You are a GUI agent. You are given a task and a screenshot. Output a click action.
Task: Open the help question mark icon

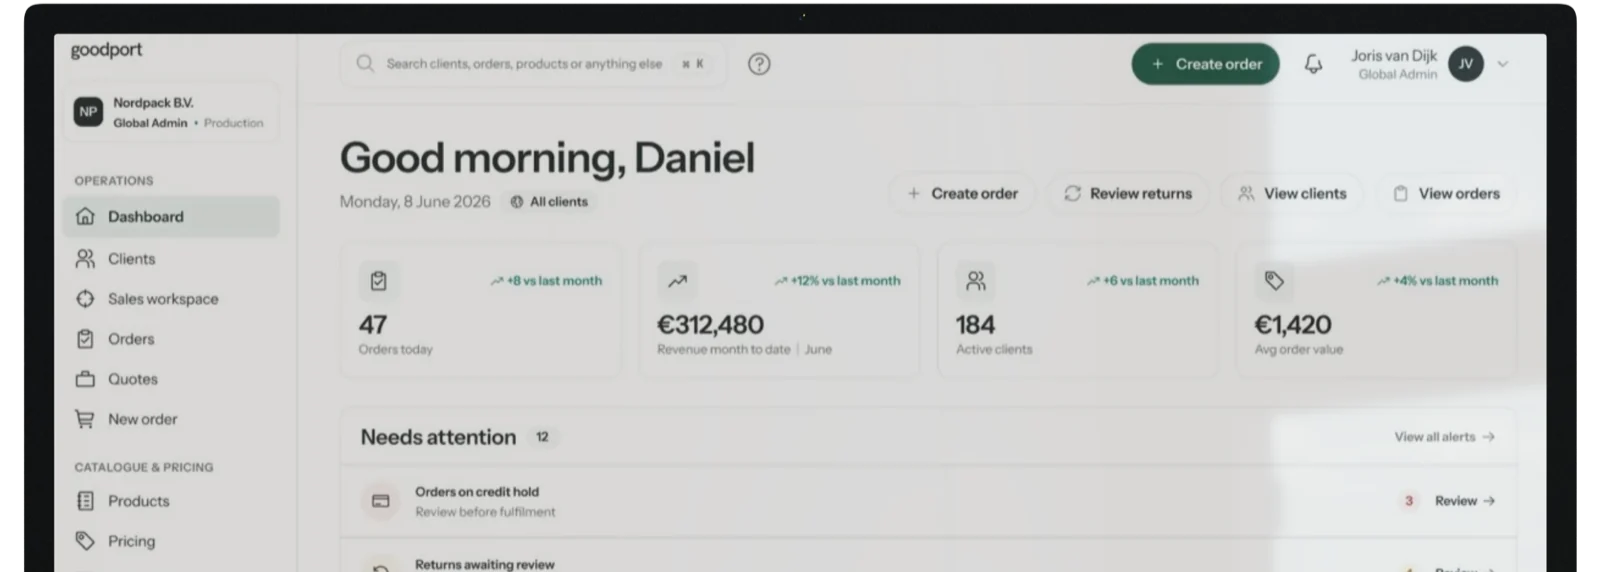click(759, 64)
